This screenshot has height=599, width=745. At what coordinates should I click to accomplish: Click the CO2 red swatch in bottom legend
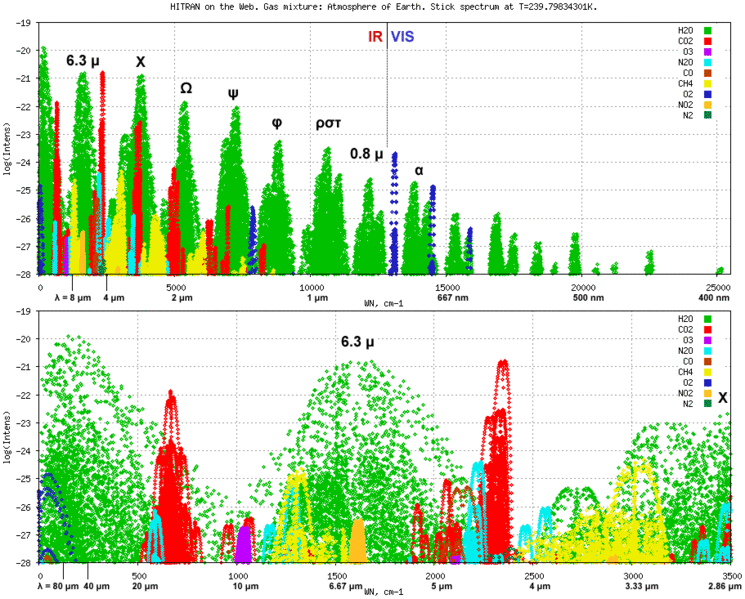(707, 330)
